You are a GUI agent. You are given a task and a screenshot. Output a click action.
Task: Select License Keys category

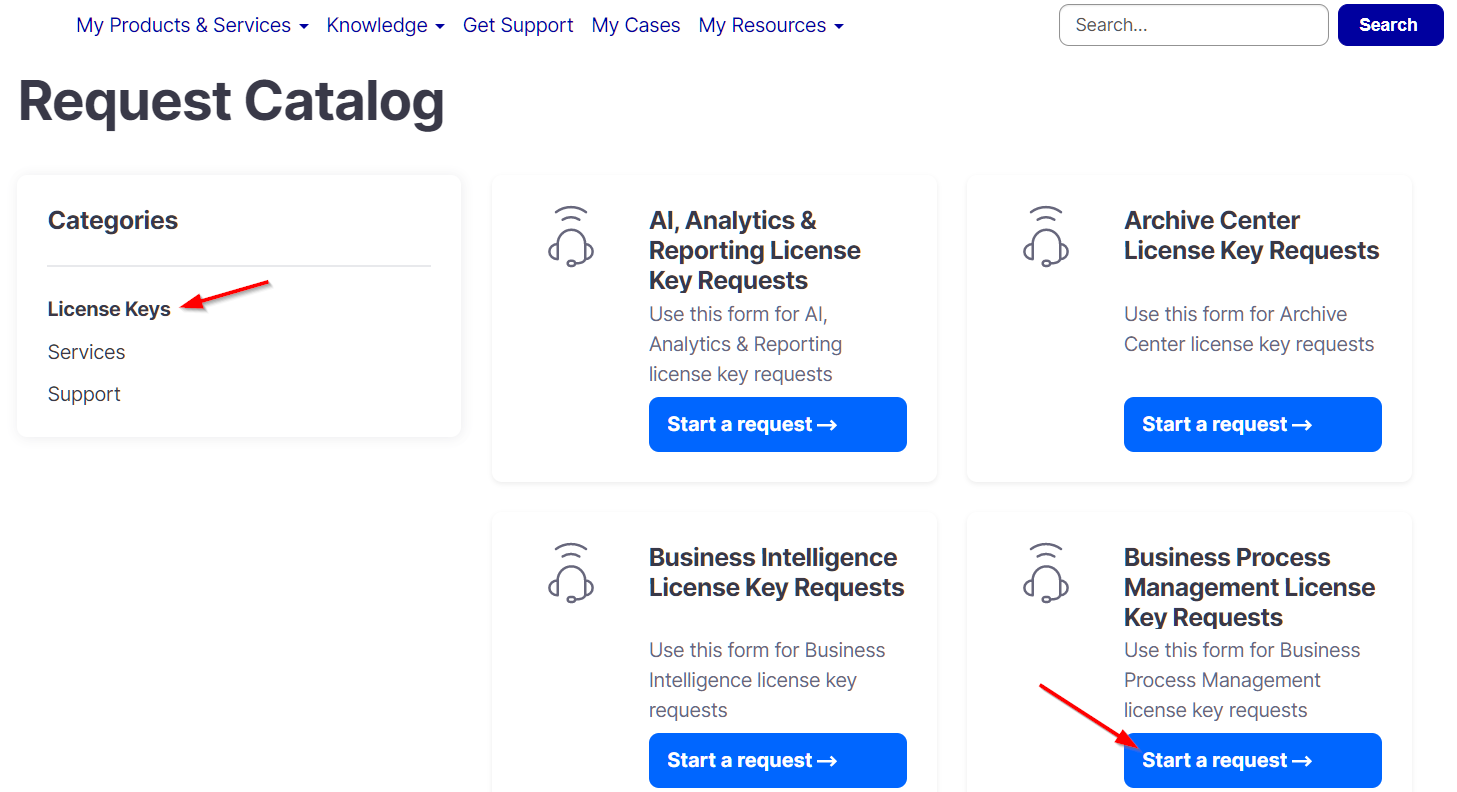tap(109, 309)
